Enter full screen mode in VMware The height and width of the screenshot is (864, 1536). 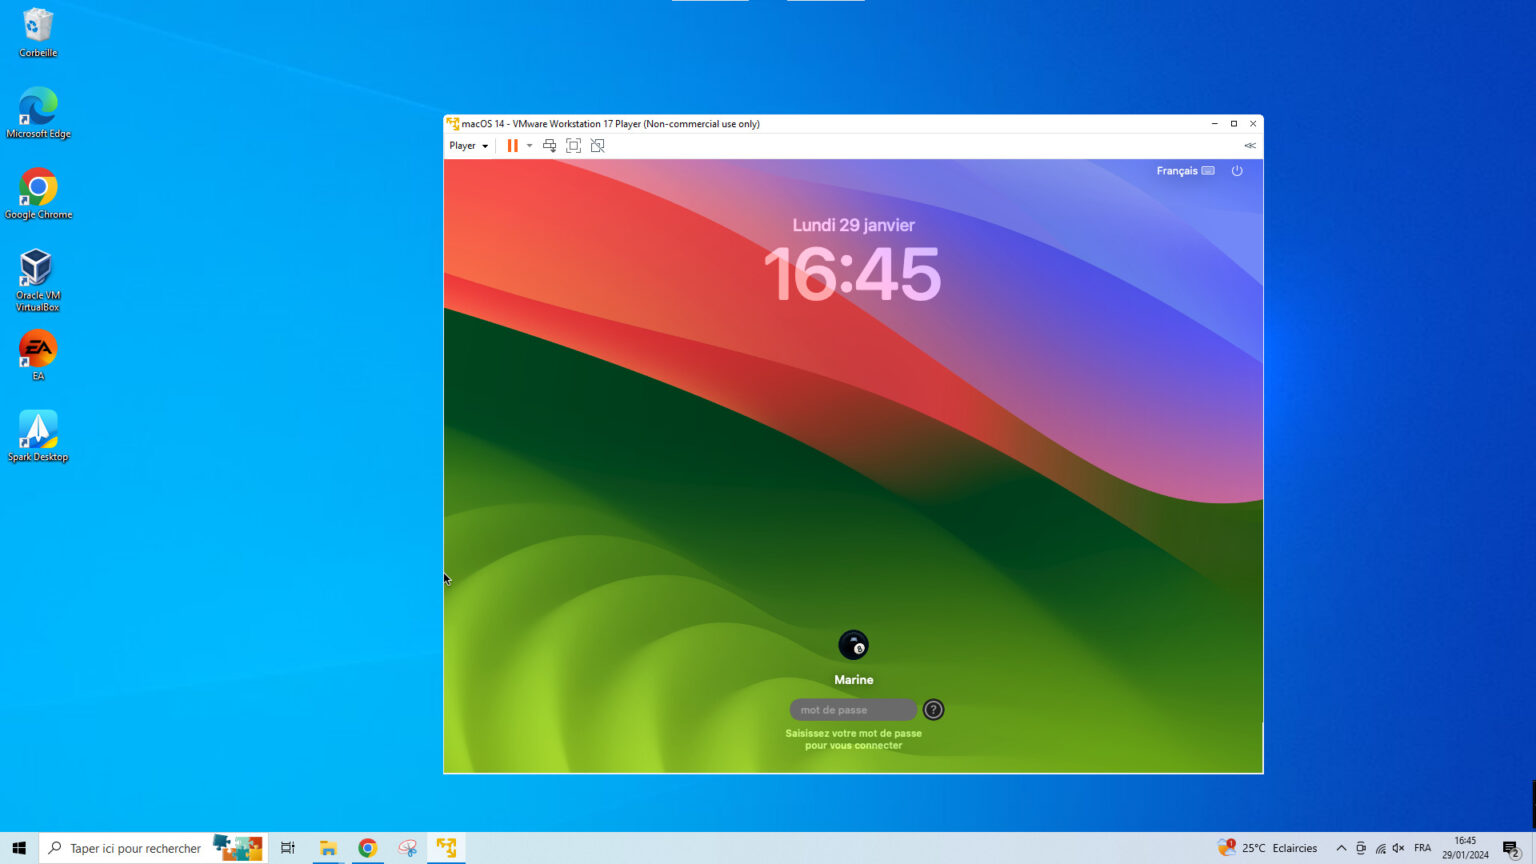(x=572, y=145)
